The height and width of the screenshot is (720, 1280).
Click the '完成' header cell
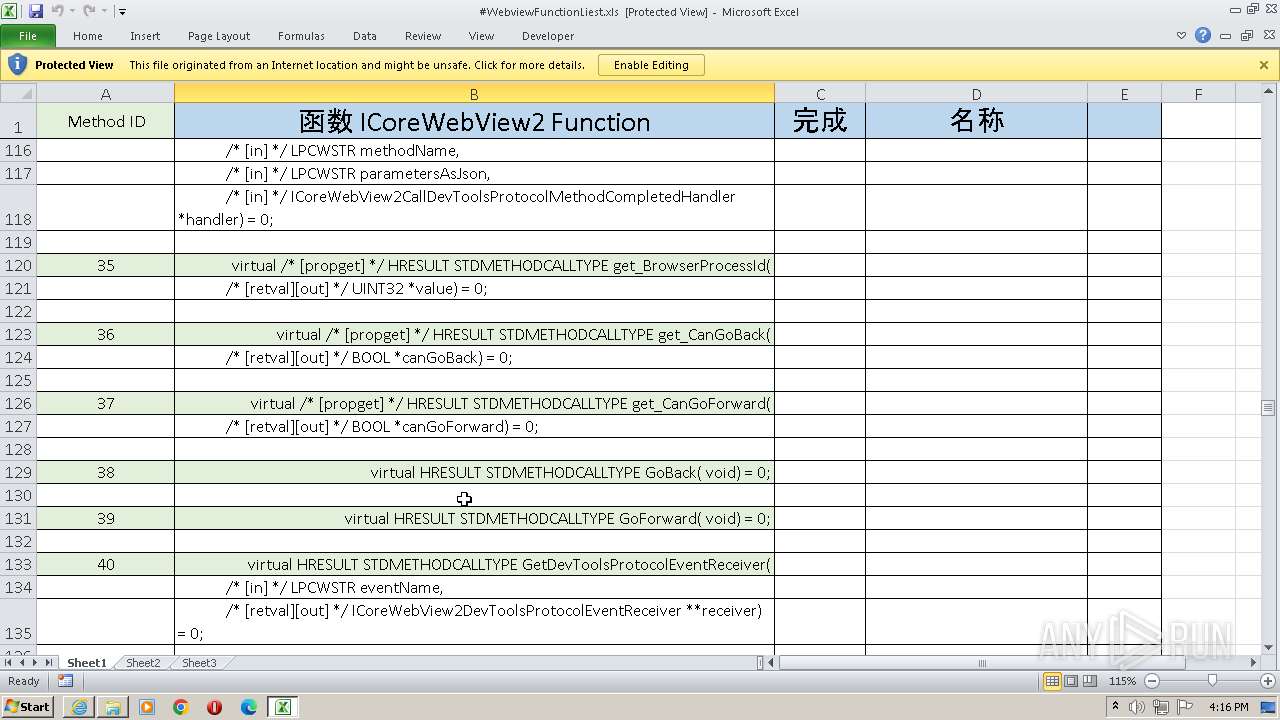click(820, 121)
